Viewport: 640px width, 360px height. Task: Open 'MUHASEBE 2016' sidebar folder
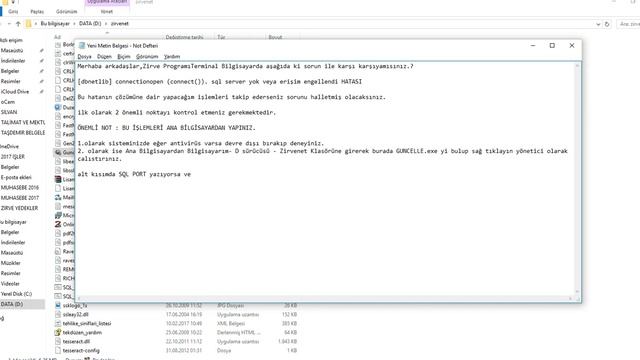(x=20, y=187)
